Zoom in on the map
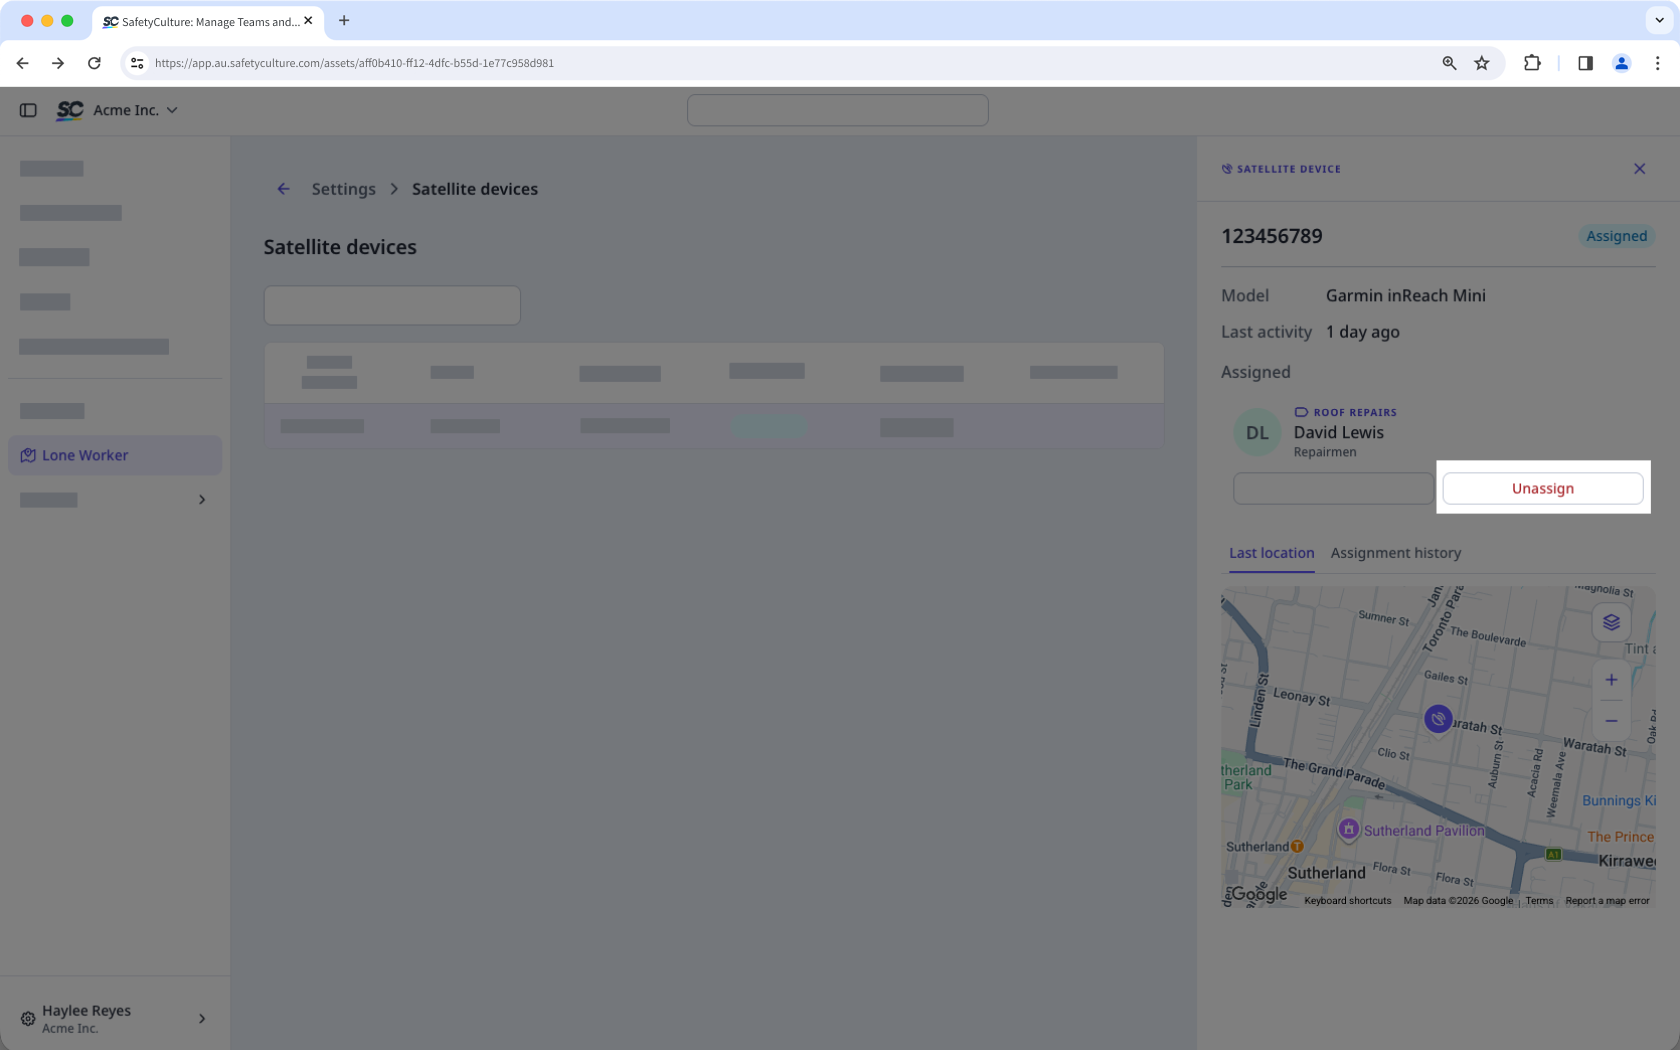The height and width of the screenshot is (1050, 1680). click(1611, 680)
